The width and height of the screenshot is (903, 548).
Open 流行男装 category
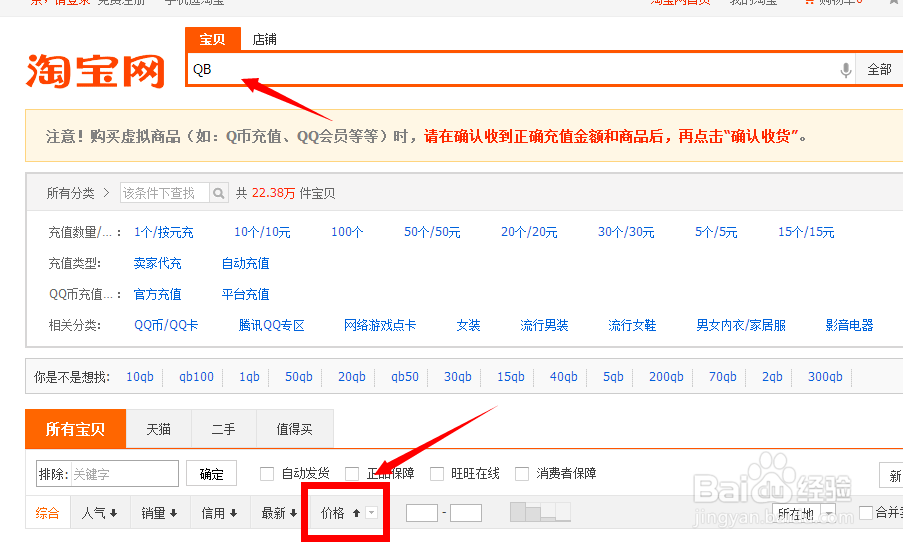(544, 325)
